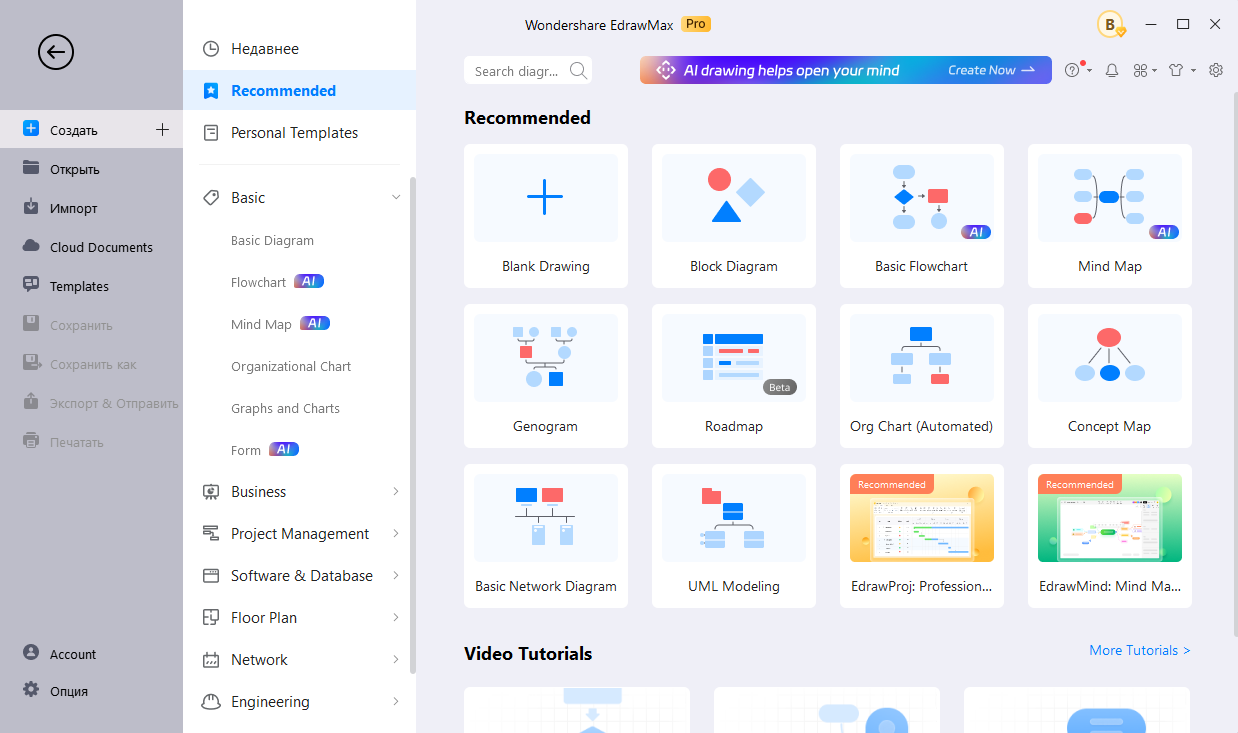Expand the Floor Plan category
This screenshot has width=1238, height=733.
(x=396, y=618)
